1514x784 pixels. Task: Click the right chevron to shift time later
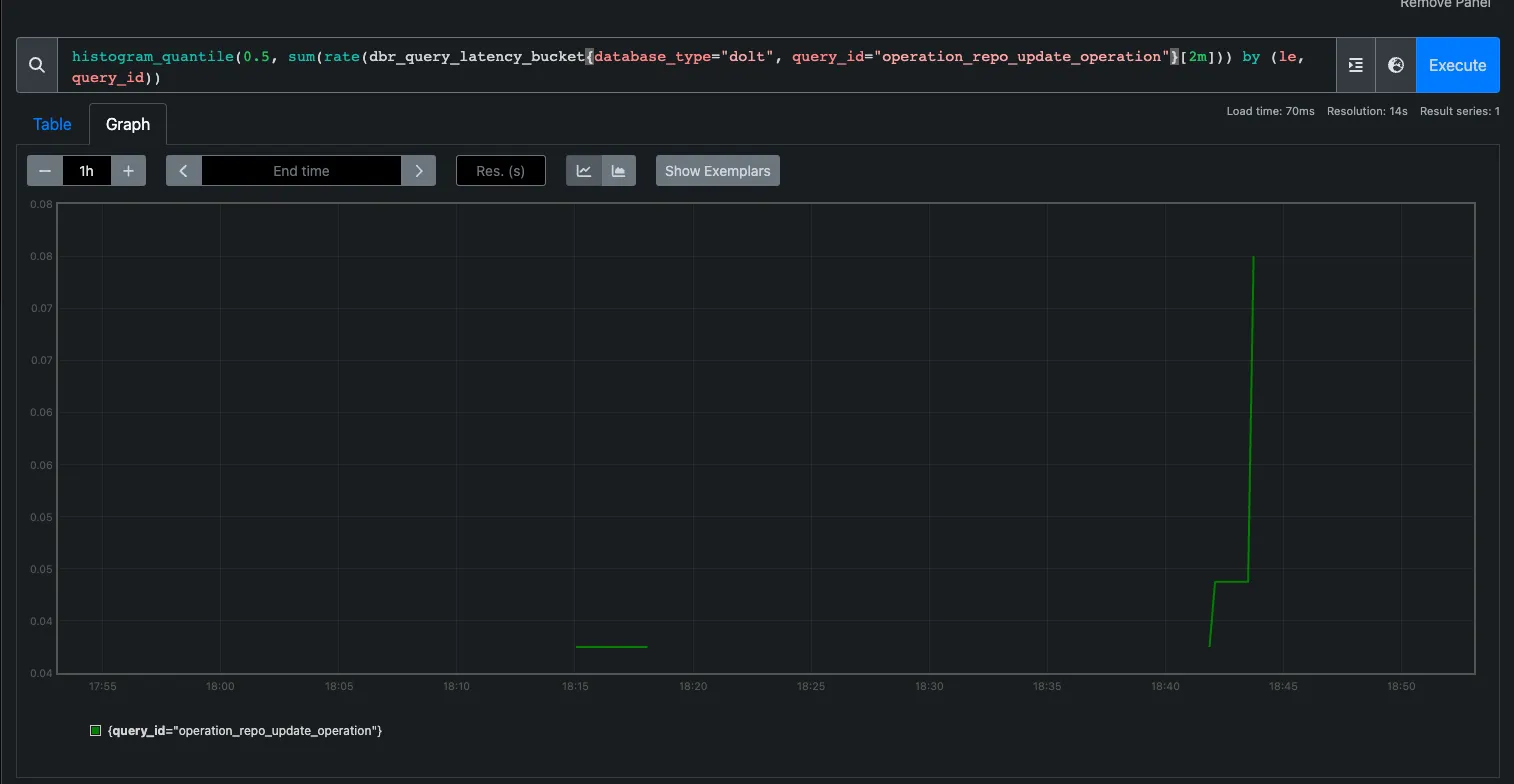click(x=419, y=170)
